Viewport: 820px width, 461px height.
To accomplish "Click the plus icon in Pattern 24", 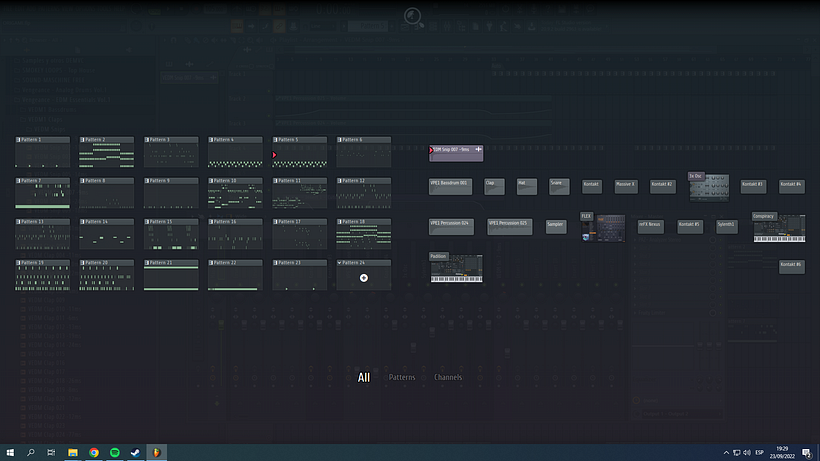I will tap(364, 277).
